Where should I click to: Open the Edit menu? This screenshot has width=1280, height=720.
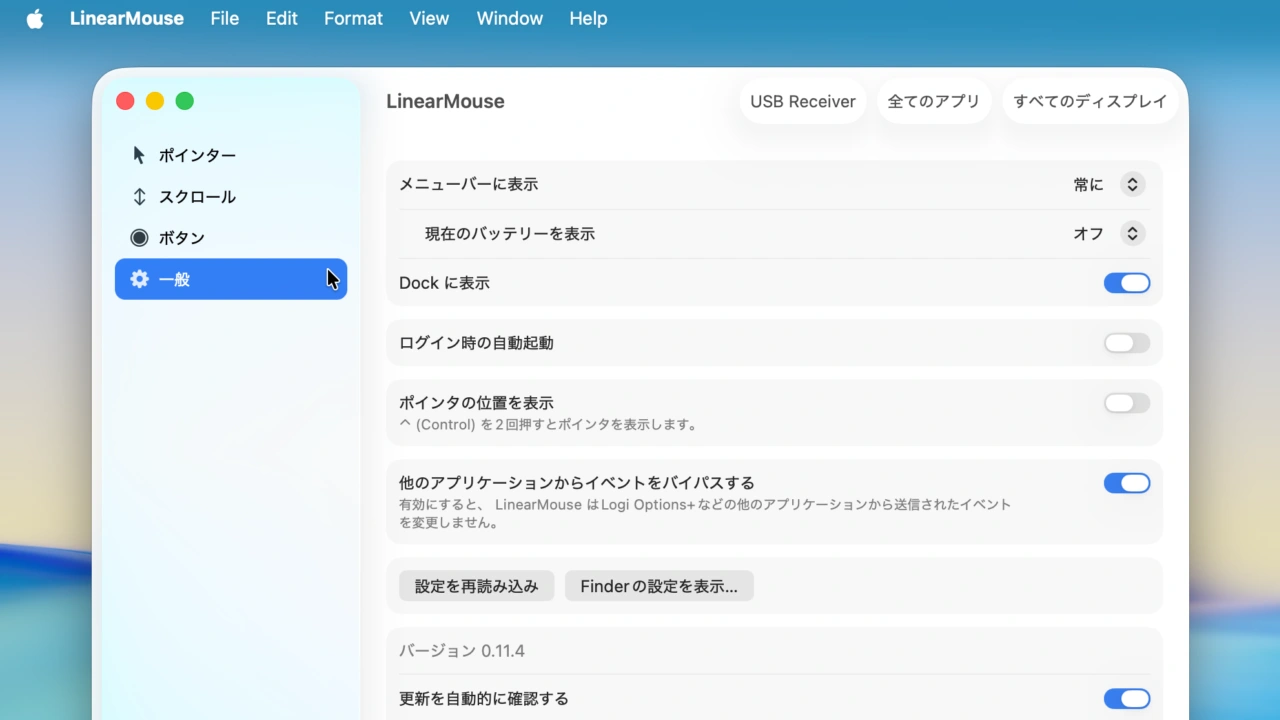click(282, 19)
